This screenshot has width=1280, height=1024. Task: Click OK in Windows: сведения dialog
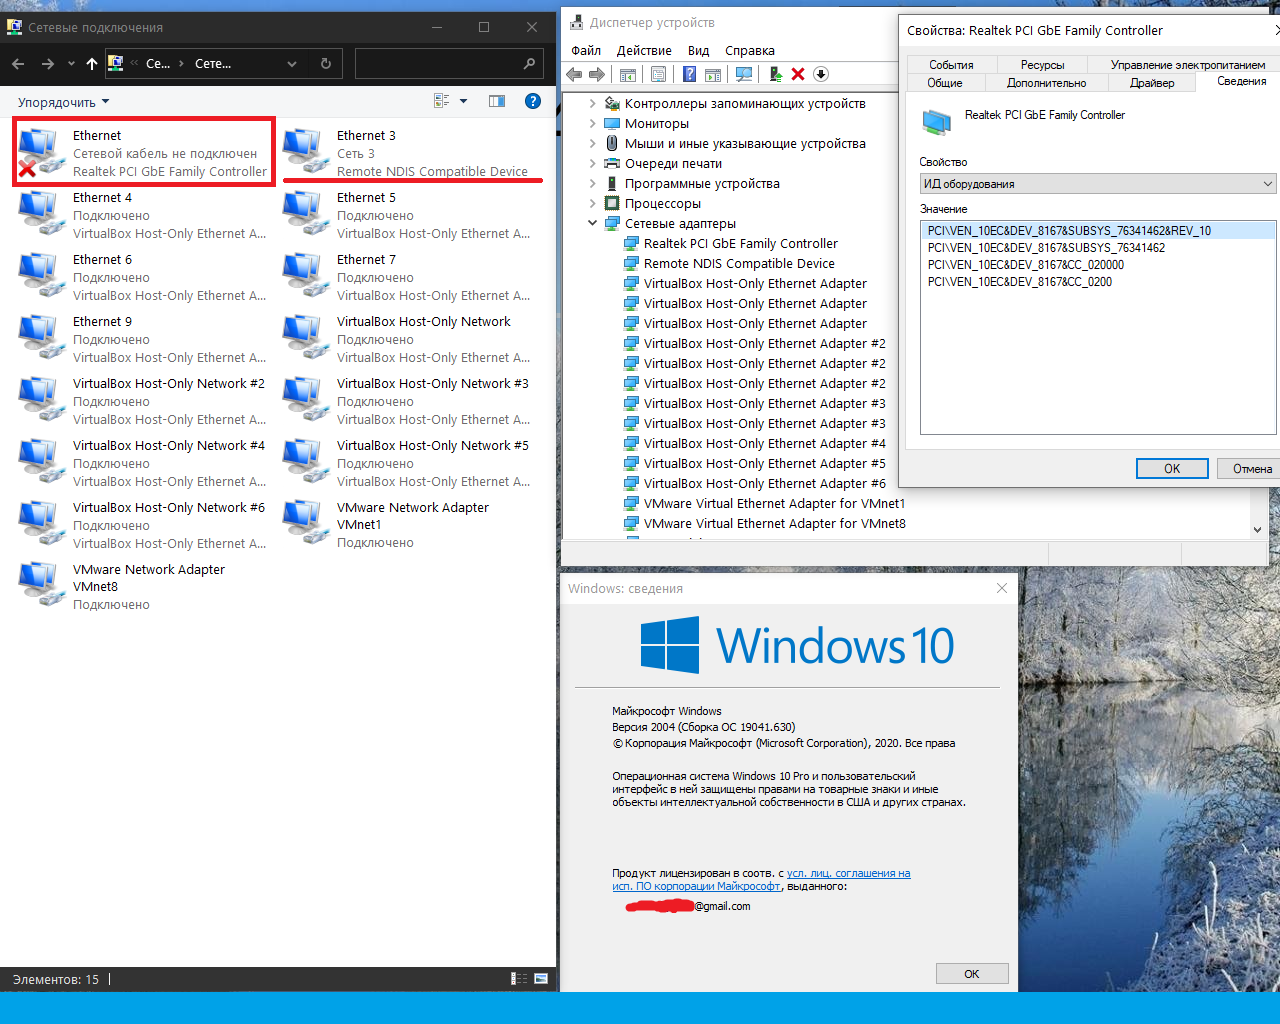(972, 974)
